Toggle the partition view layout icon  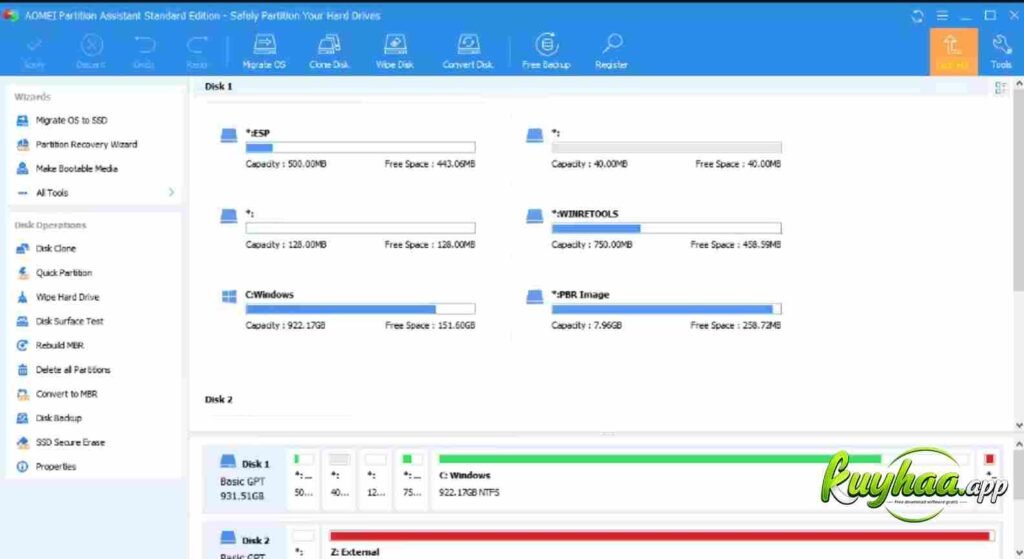point(1000,88)
